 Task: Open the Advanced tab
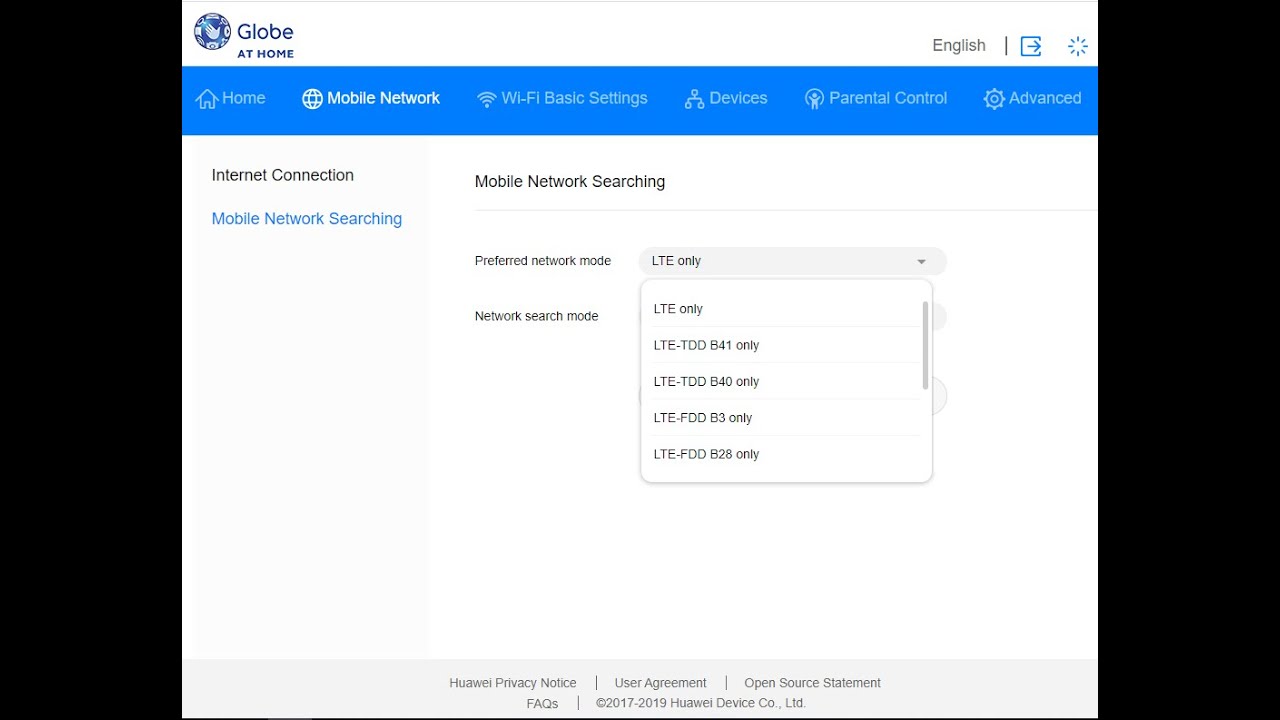[1033, 99]
